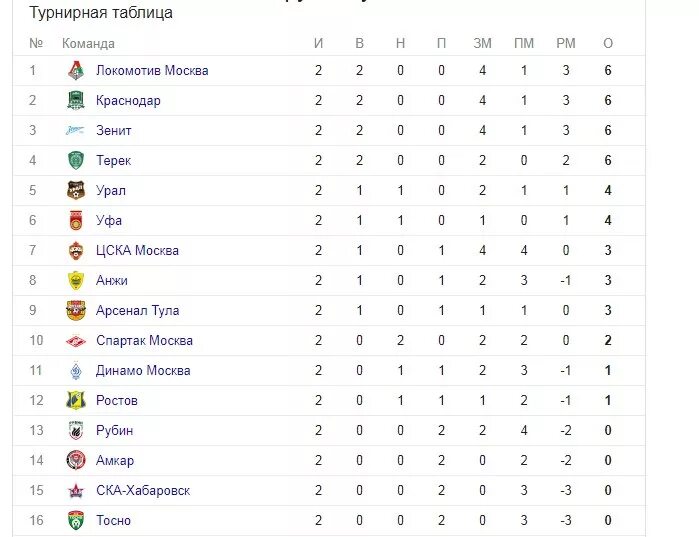Click the Локомотив Москва club logo
The width and height of the screenshot is (699, 537).
tap(76, 70)
